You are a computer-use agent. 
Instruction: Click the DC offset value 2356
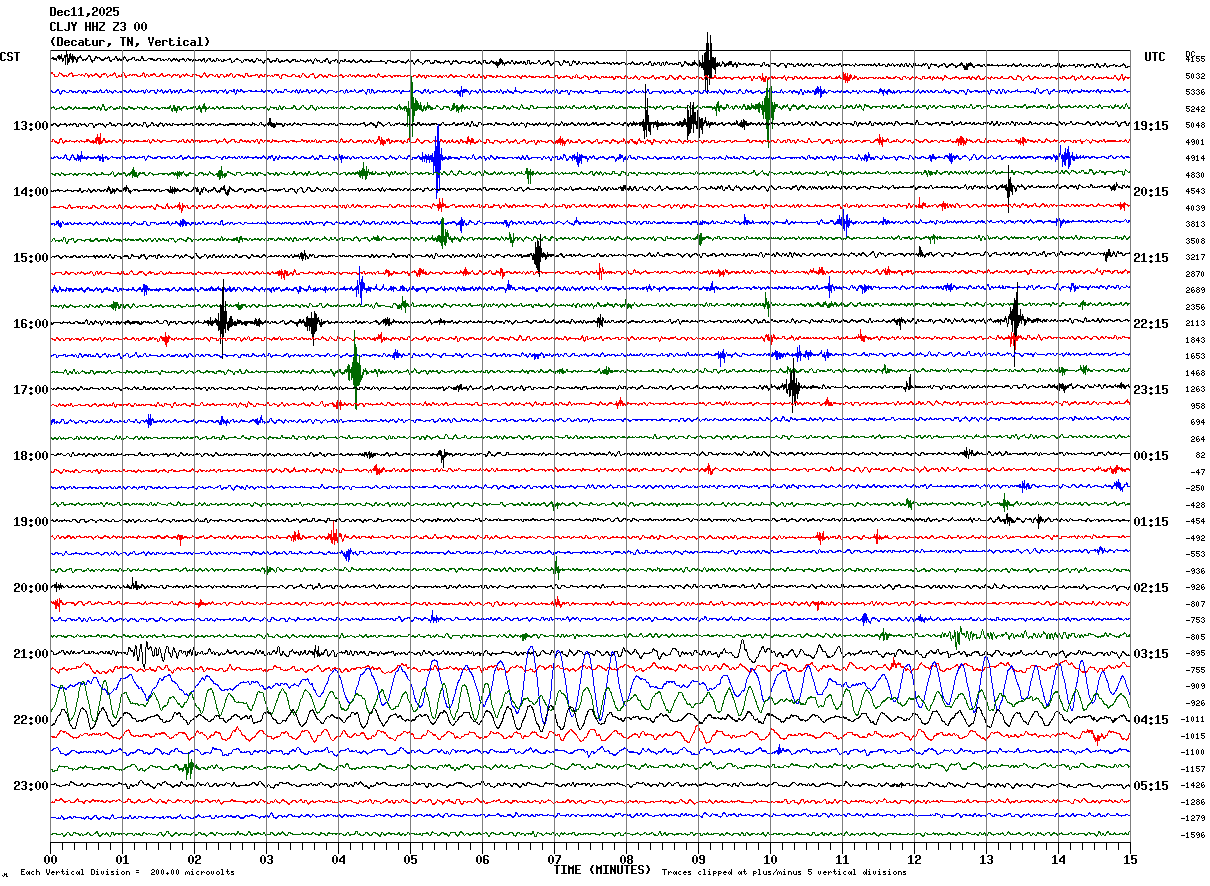[x=1195, y=307]
